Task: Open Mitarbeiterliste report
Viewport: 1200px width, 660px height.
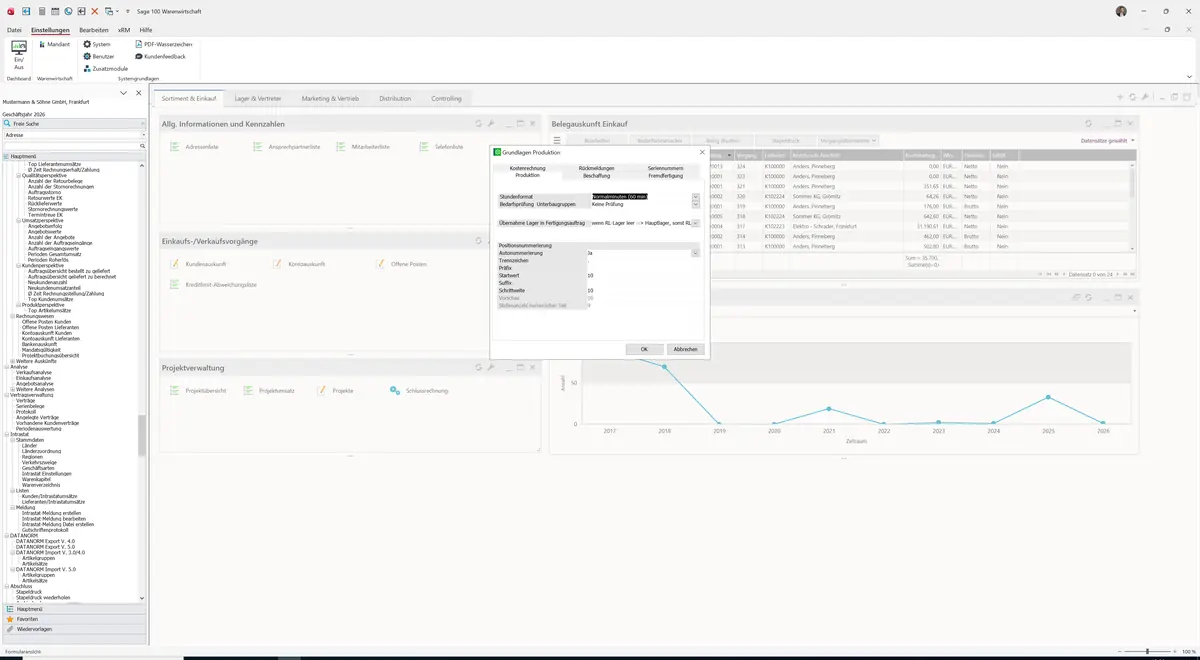Action: pos(364,147)
